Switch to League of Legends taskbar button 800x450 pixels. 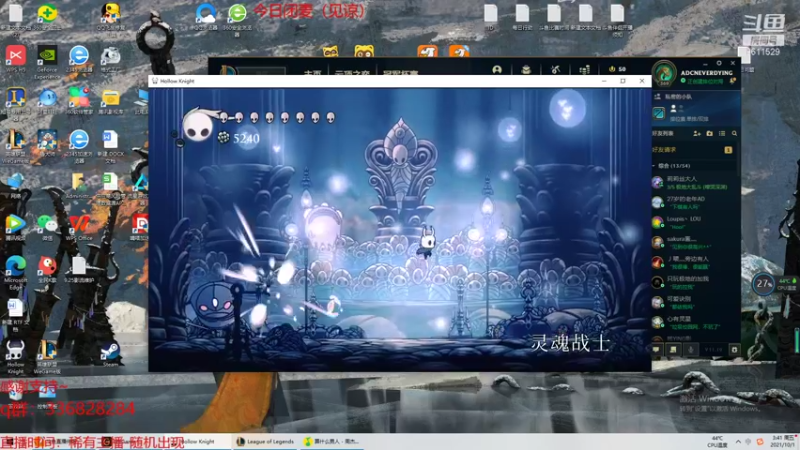[x=265, y=441]
